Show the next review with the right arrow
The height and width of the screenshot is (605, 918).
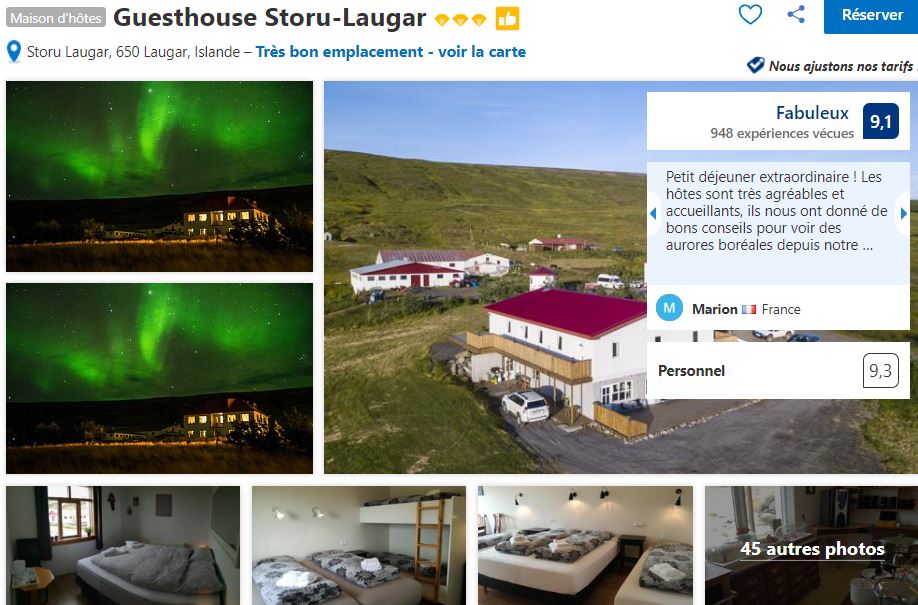click(903, 214)
